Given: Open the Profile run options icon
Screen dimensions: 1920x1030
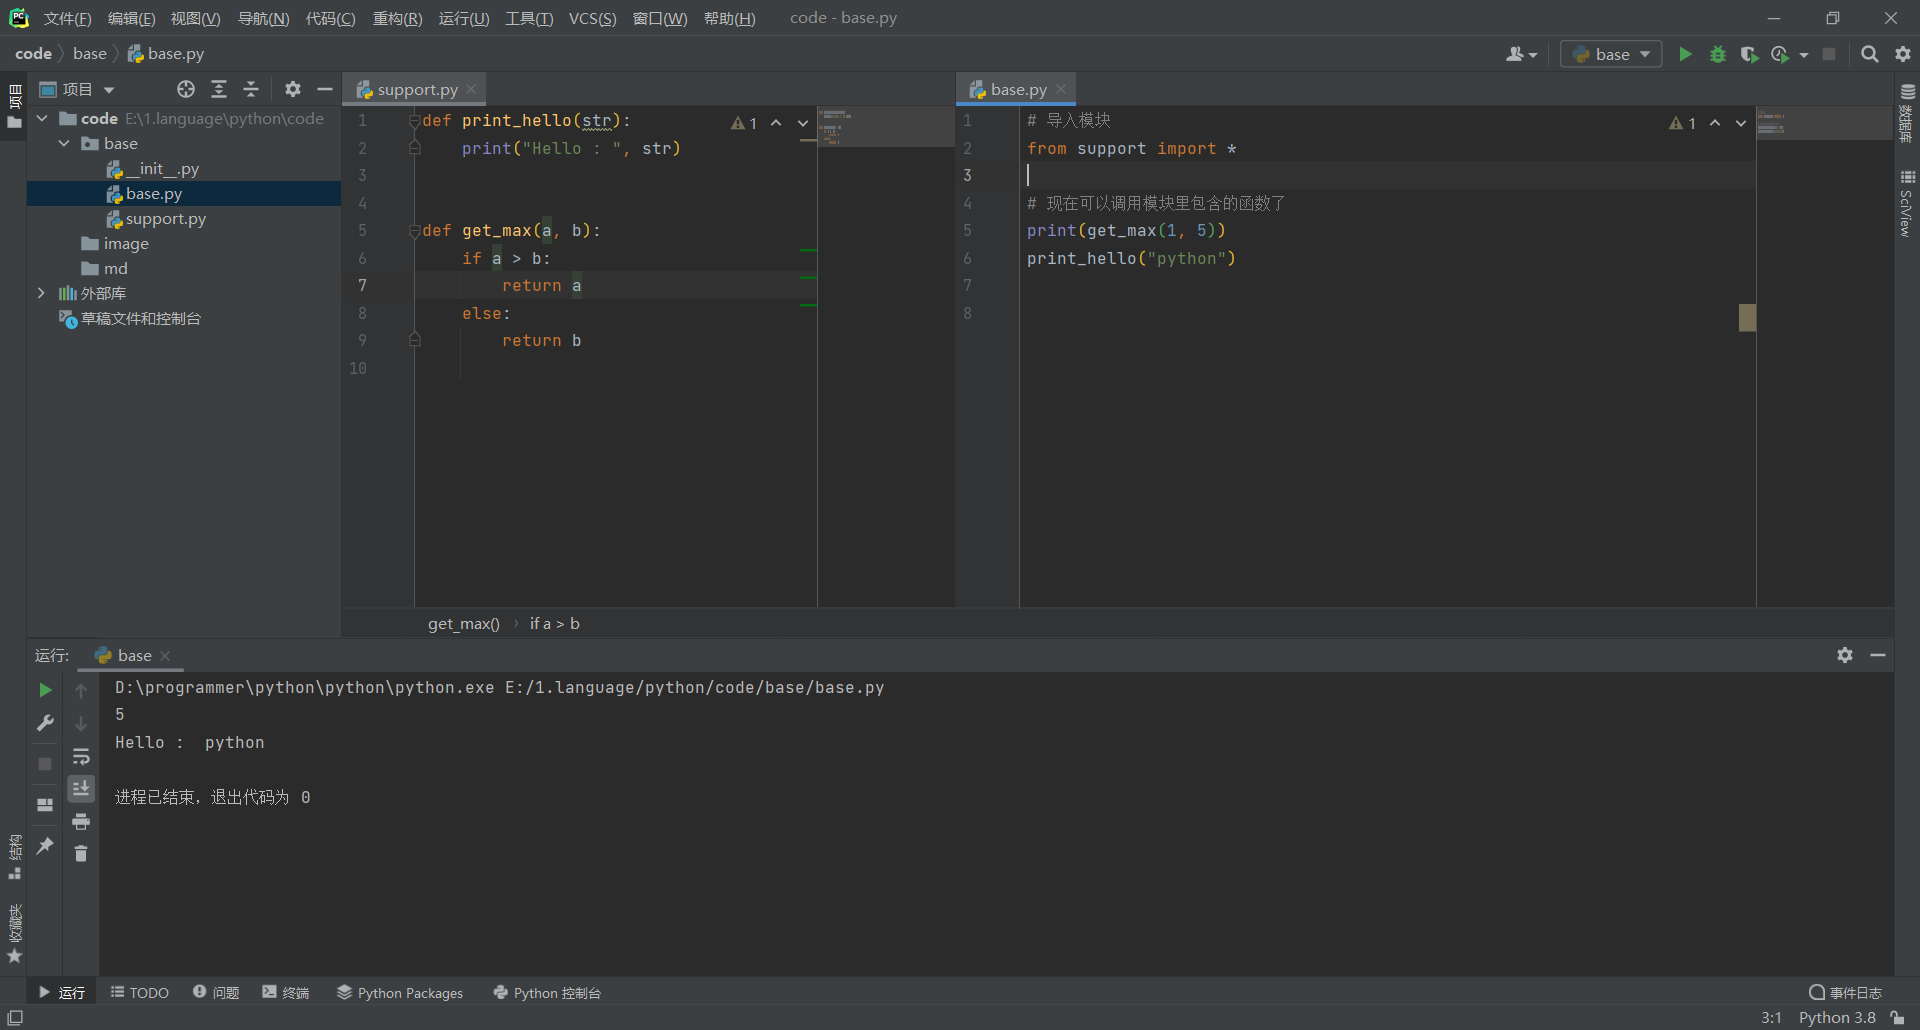Looking at the screenshot, I should (x=1781, y=54).
